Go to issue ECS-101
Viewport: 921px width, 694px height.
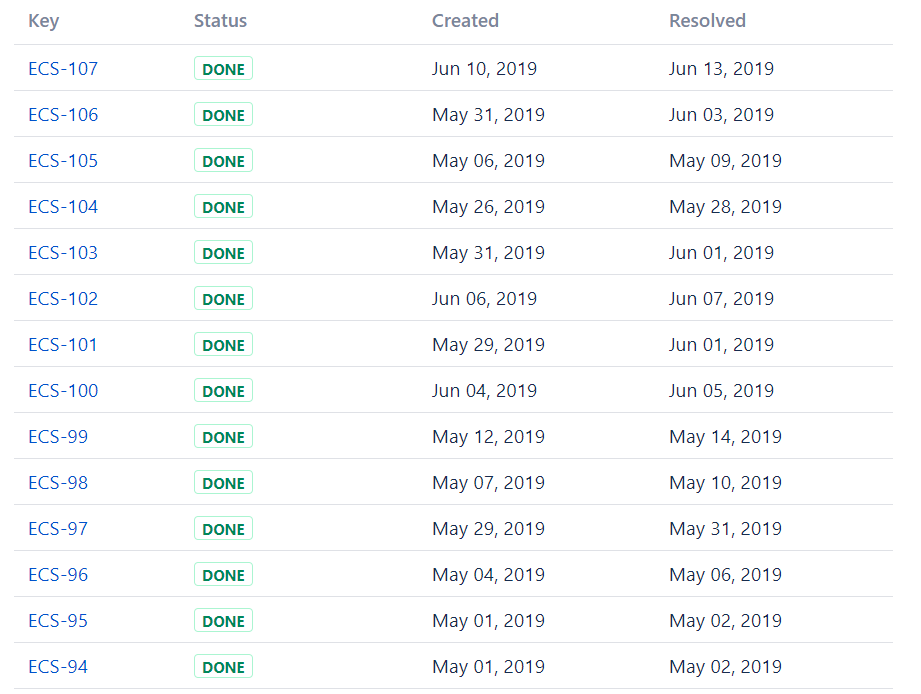[x=63, y=345]
